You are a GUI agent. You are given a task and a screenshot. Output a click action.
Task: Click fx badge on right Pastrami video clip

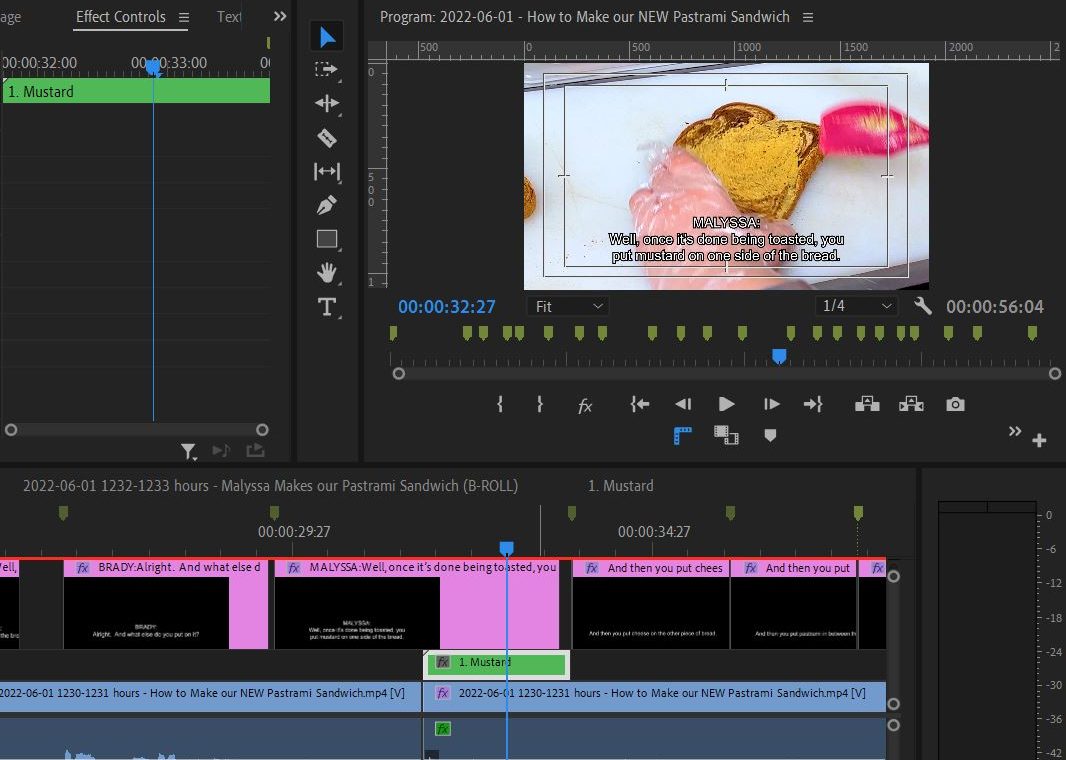tap(443, 693)
